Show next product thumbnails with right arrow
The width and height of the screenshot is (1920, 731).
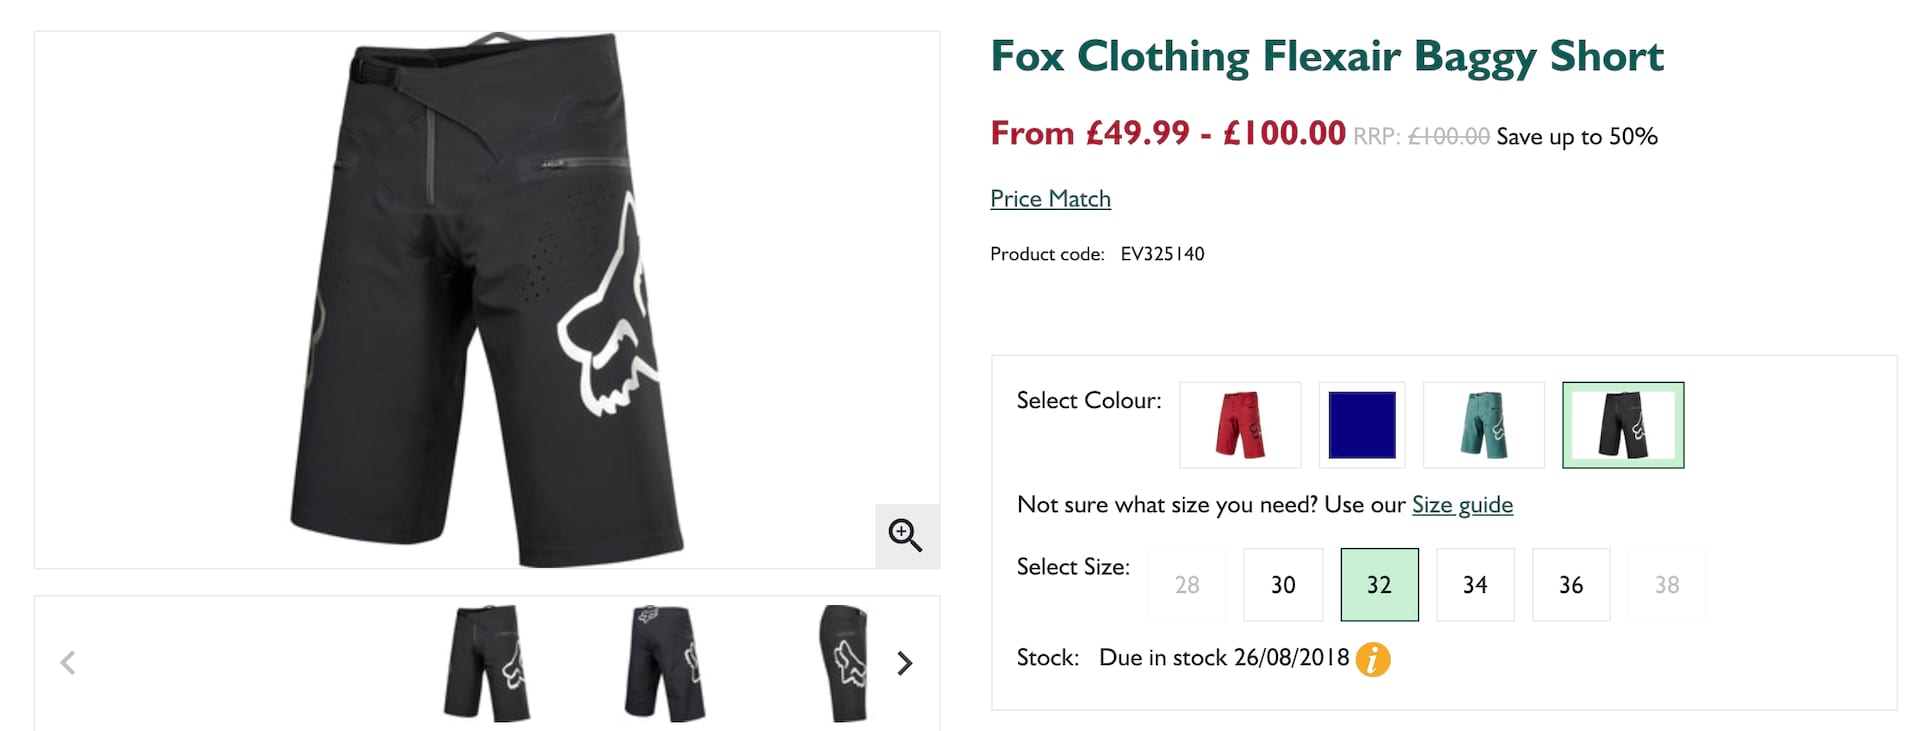pos(905,663)
